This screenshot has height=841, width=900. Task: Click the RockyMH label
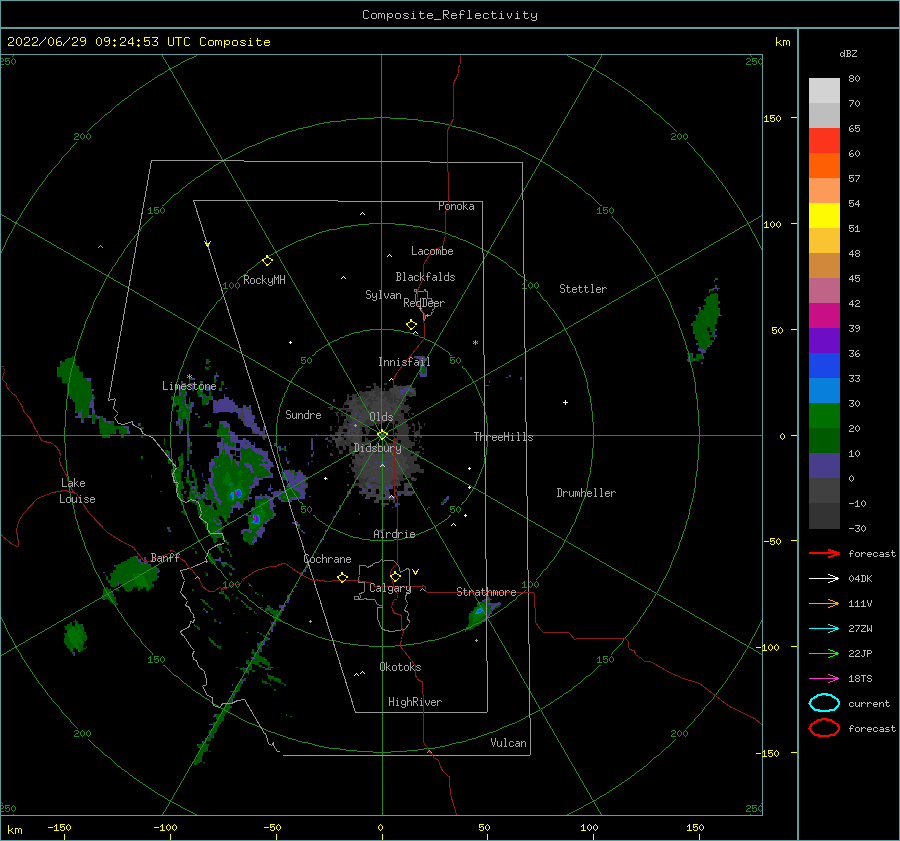pyautogui.click(x=264, y=280)
